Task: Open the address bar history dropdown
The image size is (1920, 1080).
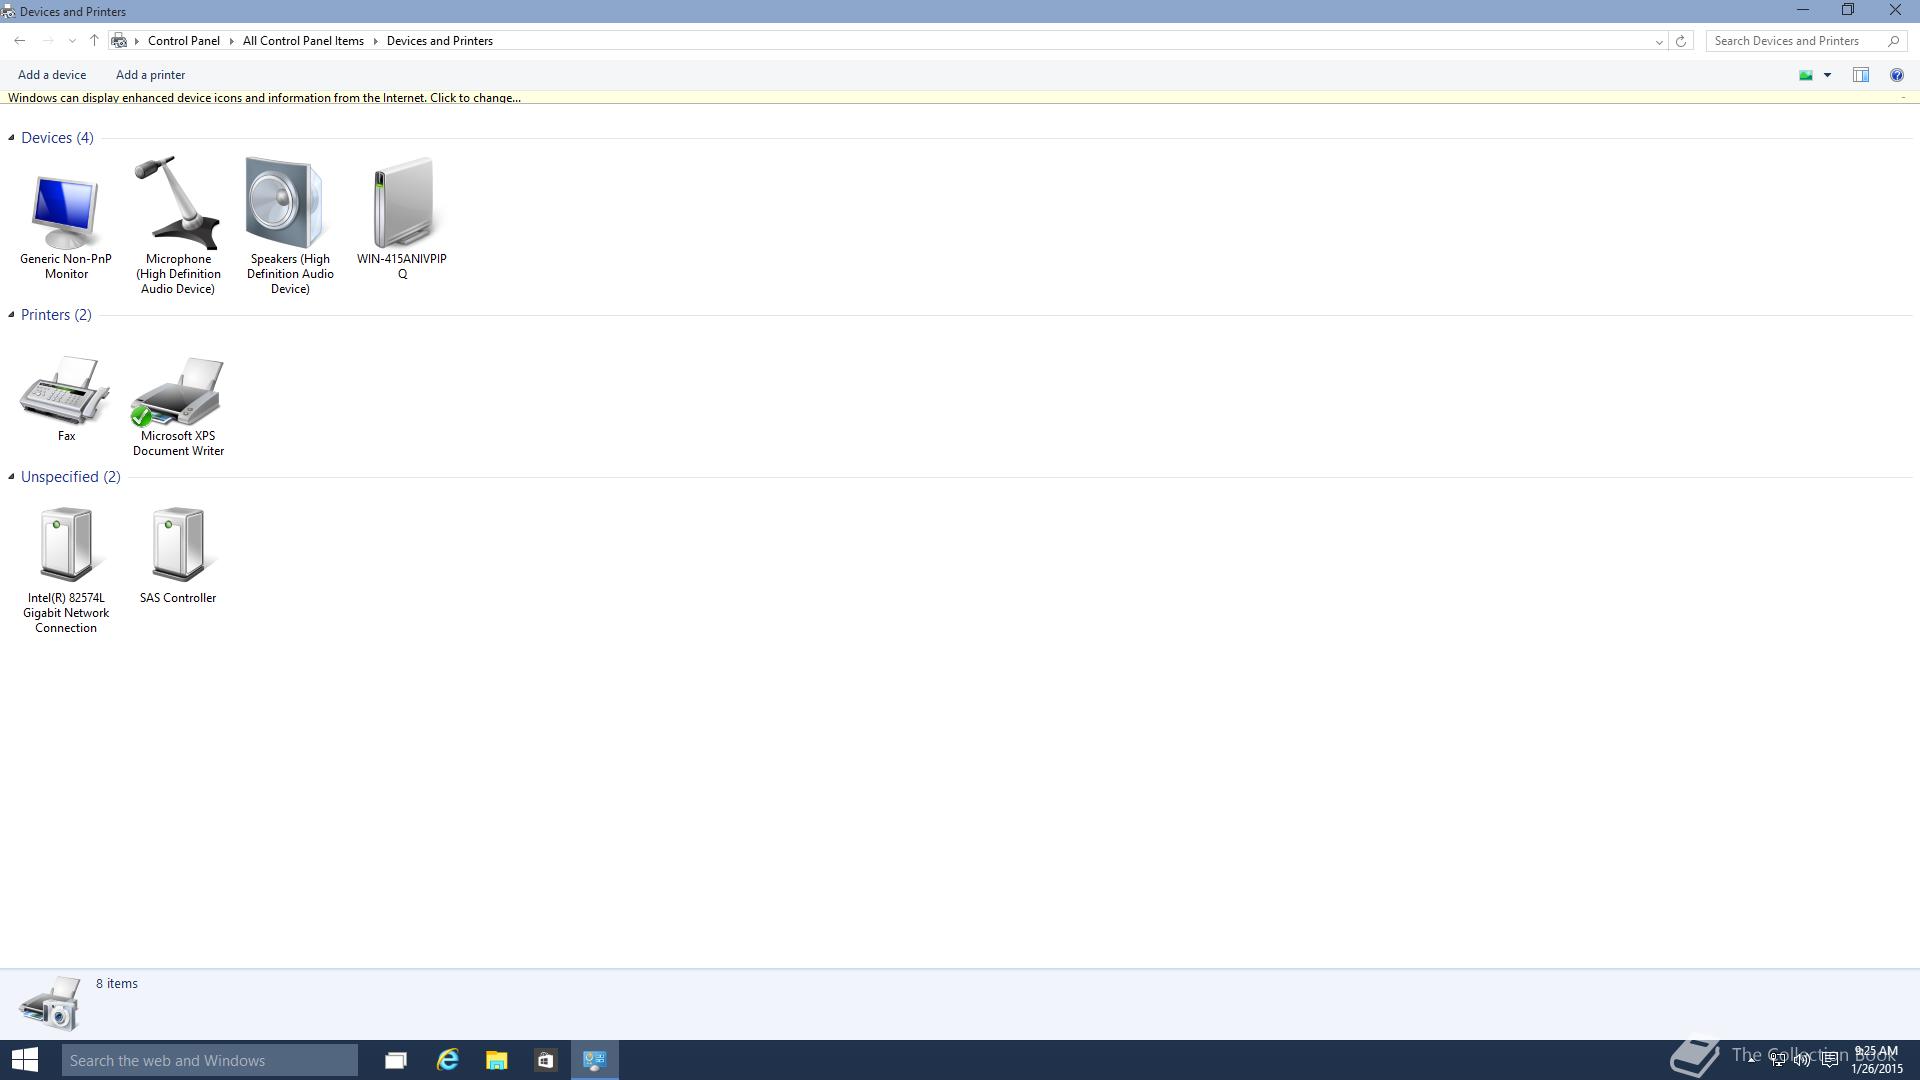Action: point(1659,41)
